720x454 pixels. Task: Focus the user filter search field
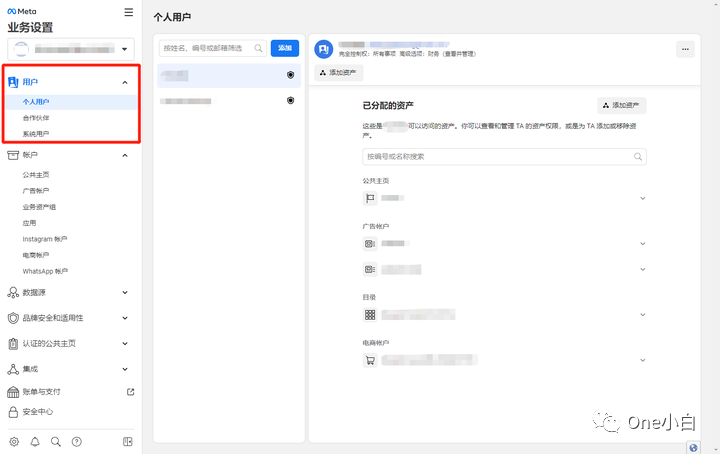point(213,48)
